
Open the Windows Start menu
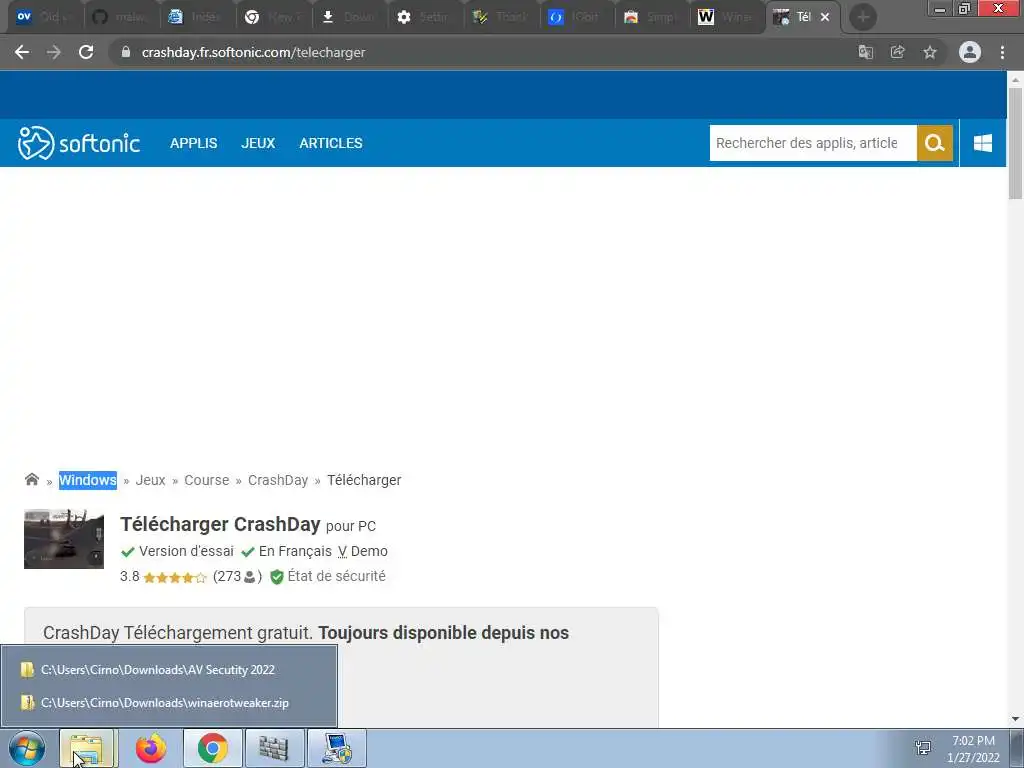[x=27, y=748]
